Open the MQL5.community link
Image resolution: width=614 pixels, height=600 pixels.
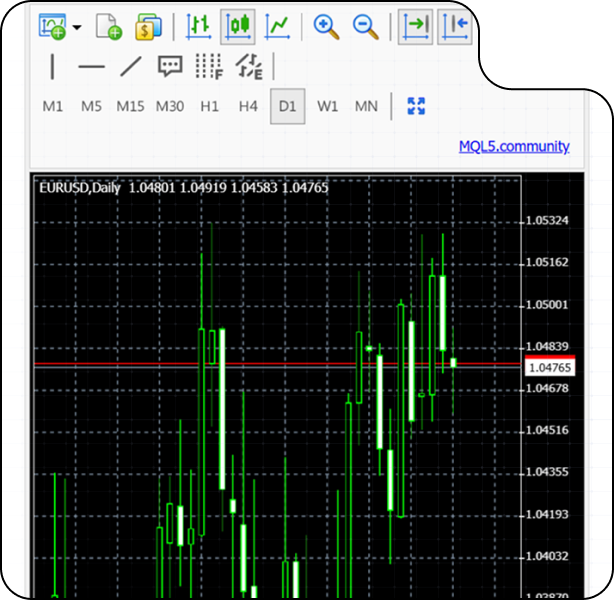[514, 146]
